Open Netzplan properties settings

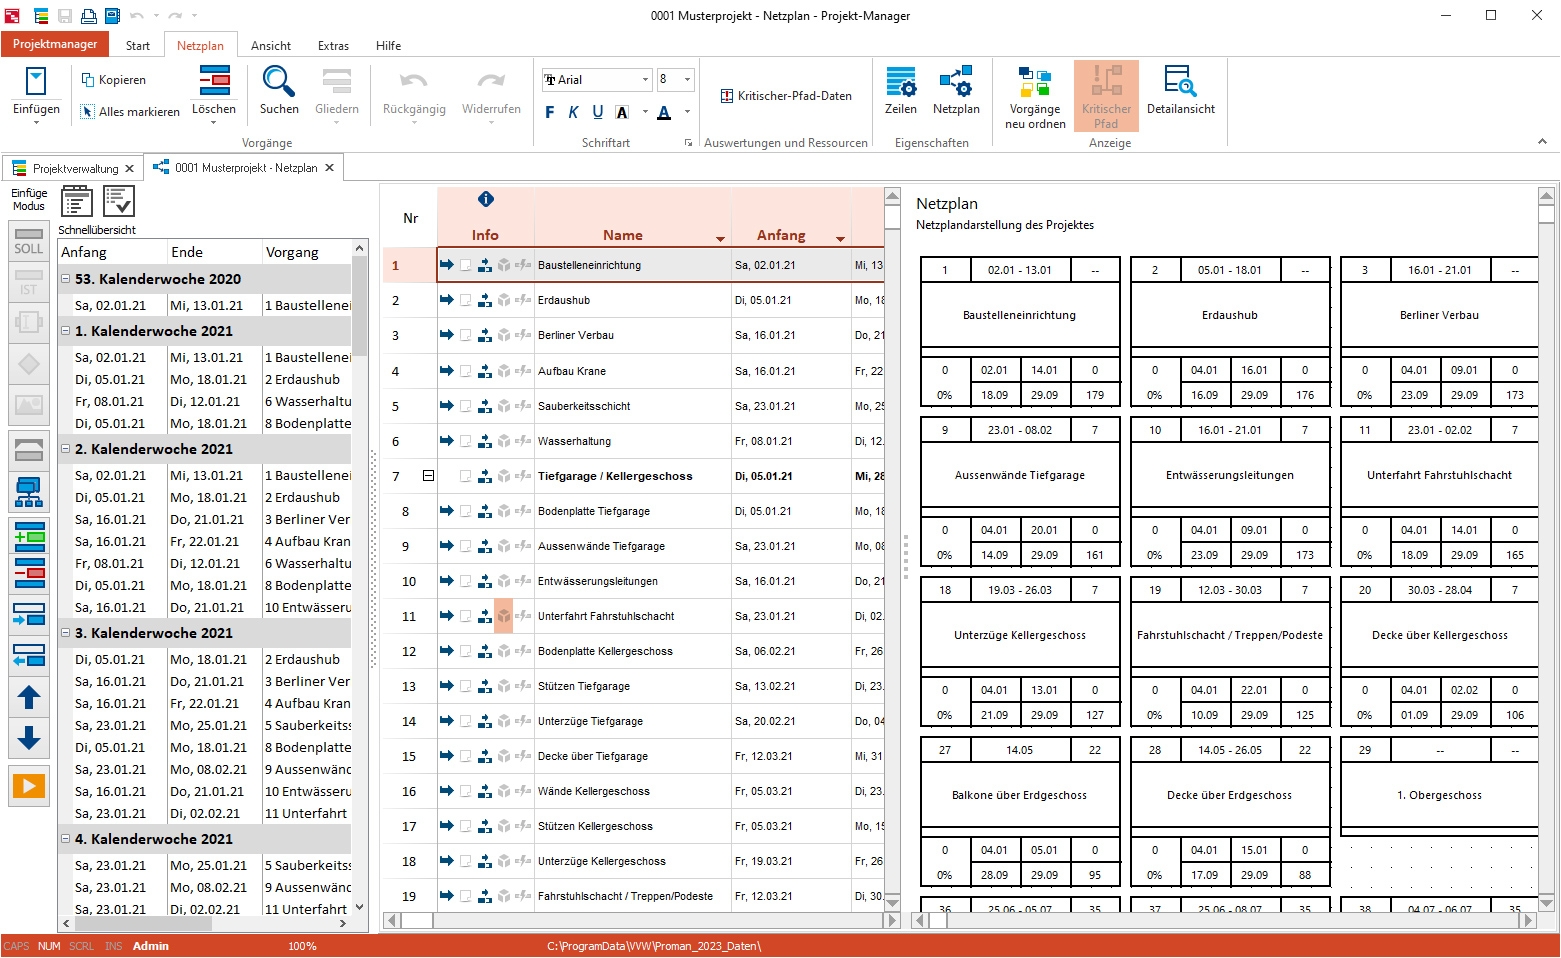[955, 91]
